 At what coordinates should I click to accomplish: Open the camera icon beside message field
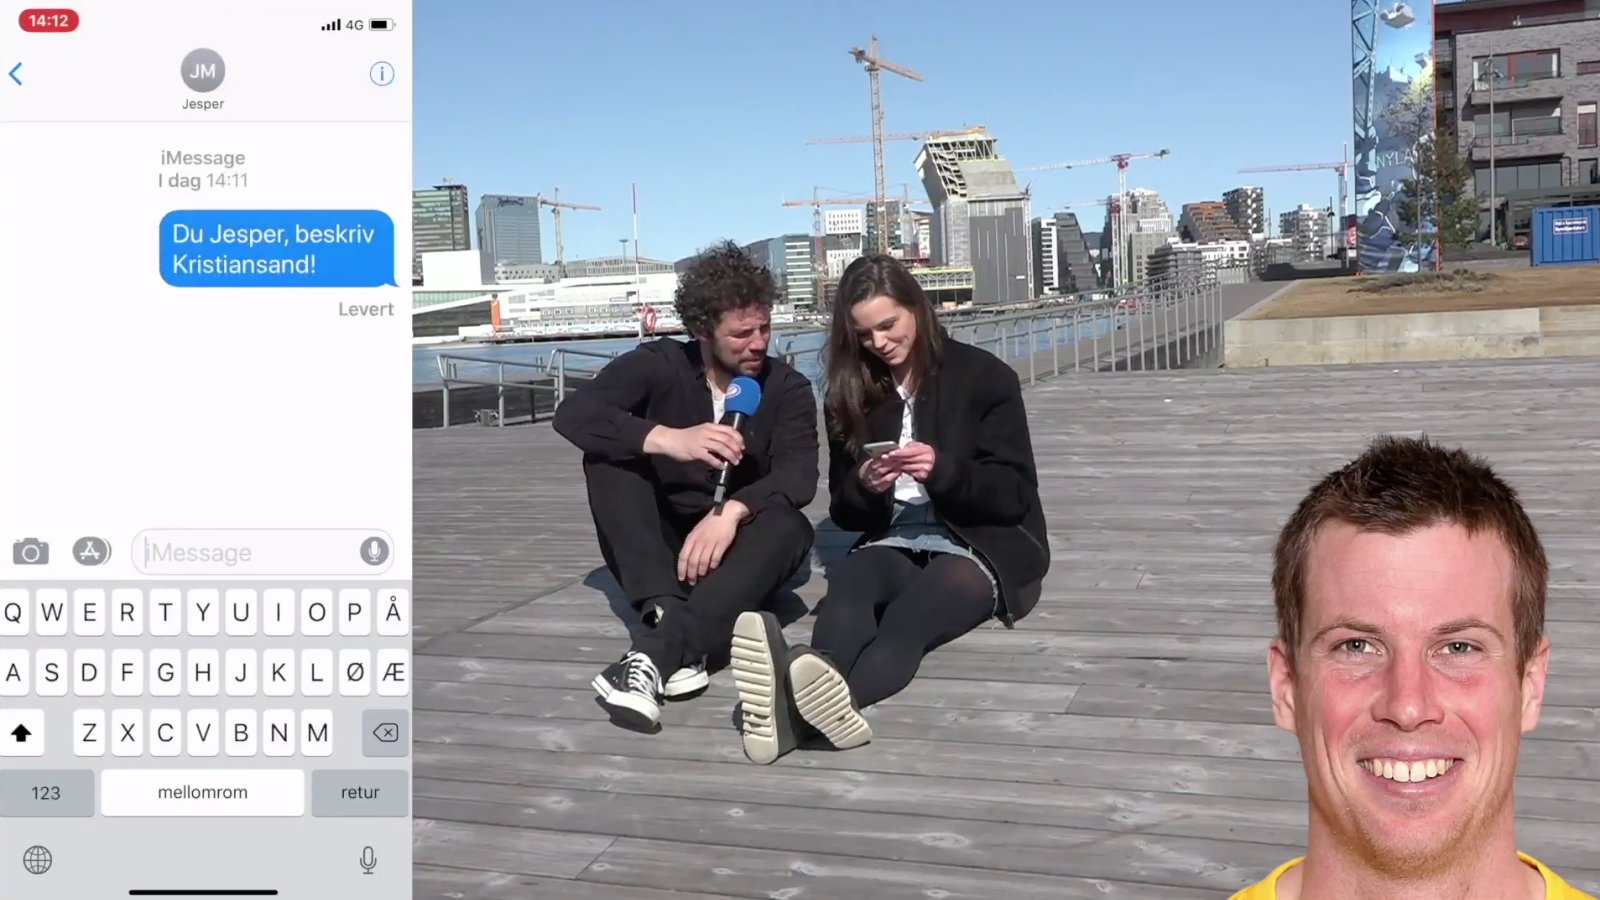[30, 552]
